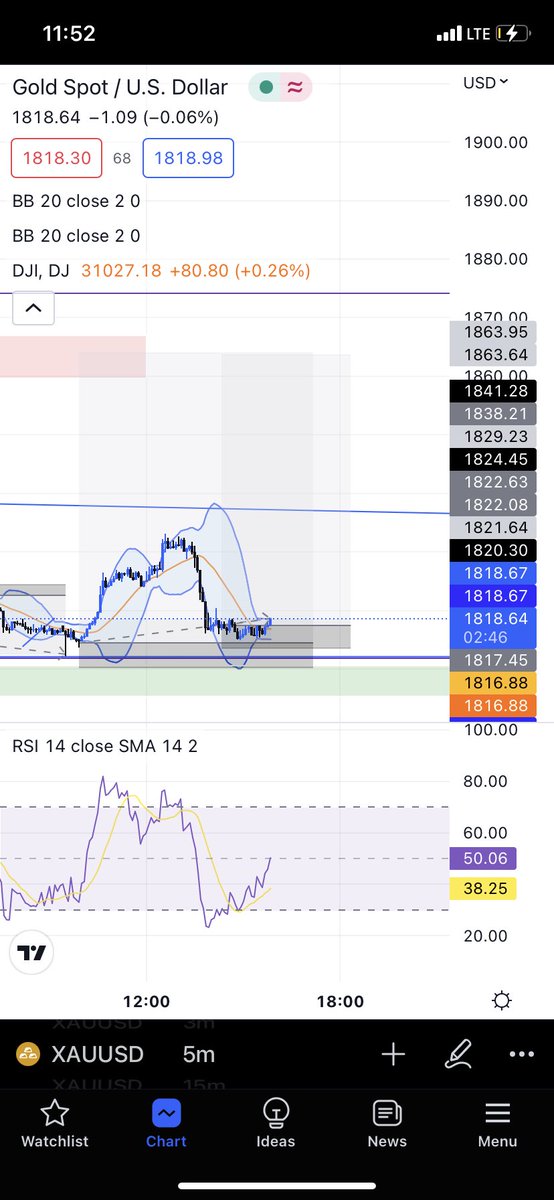Select the RSI 14 close SMA 14 2 legend

pos(104,746)
